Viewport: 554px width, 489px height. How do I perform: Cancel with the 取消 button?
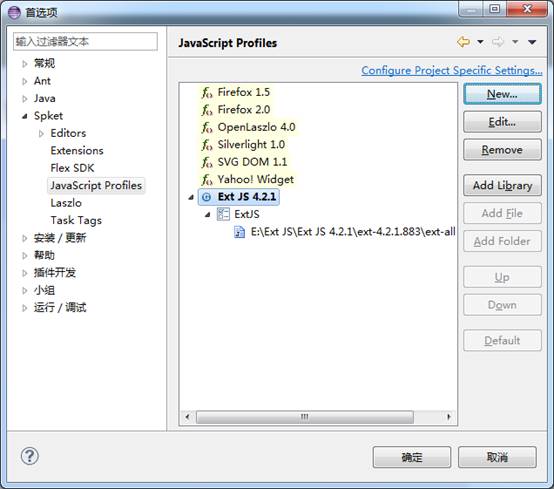click(x=497, y=457)
